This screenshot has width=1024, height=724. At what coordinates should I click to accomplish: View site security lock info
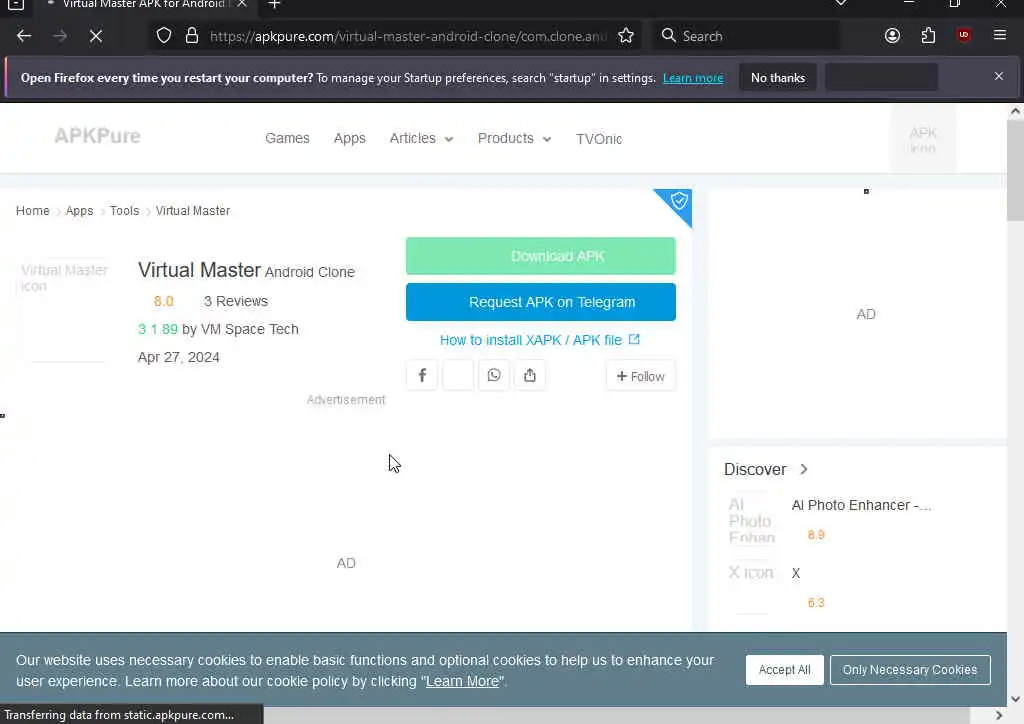[192, 36]
